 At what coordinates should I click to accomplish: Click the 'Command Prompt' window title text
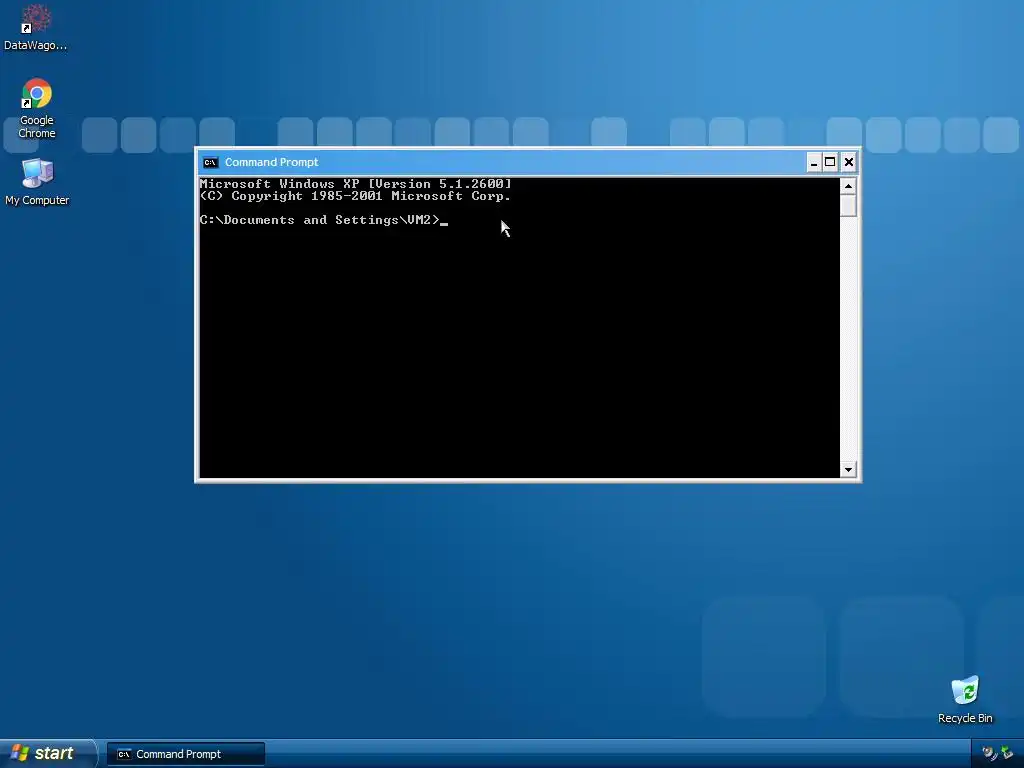coord(272,163)
